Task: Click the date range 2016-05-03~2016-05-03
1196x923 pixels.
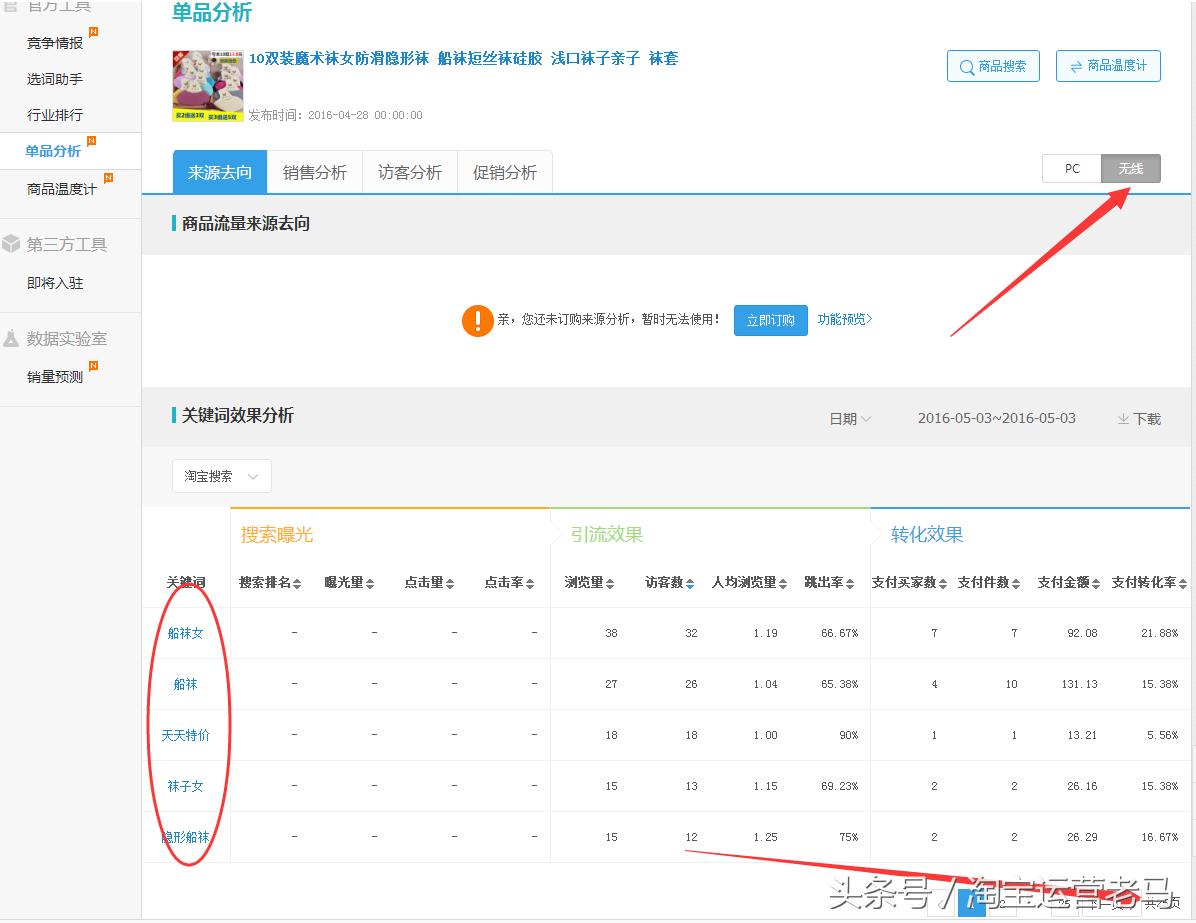Action: [x=996, y=418]
